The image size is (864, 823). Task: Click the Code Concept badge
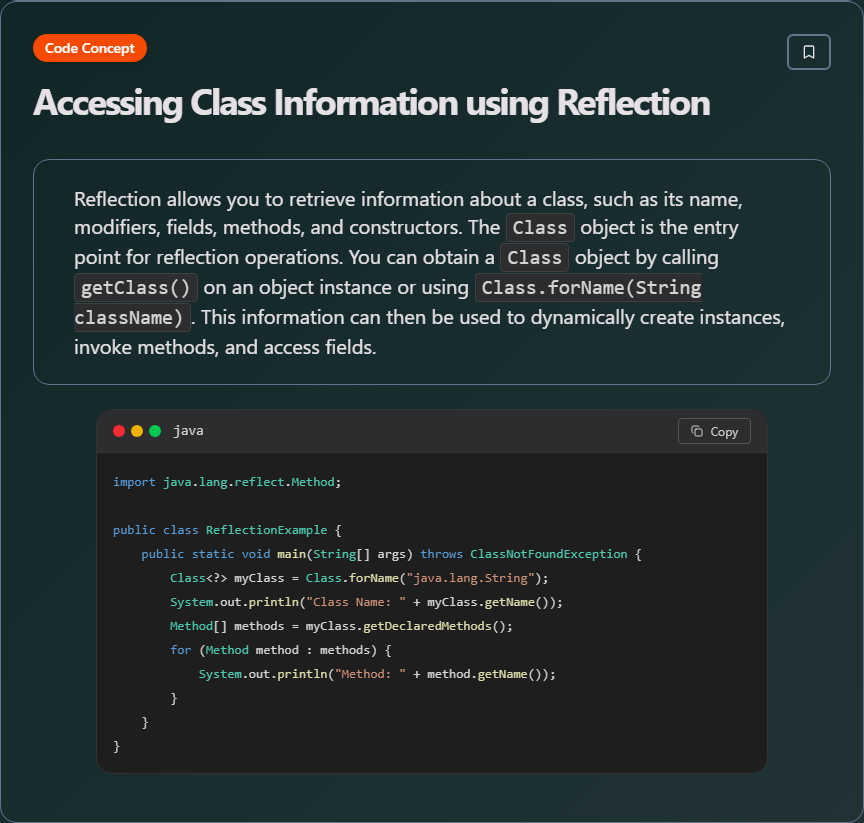point(90,48)
